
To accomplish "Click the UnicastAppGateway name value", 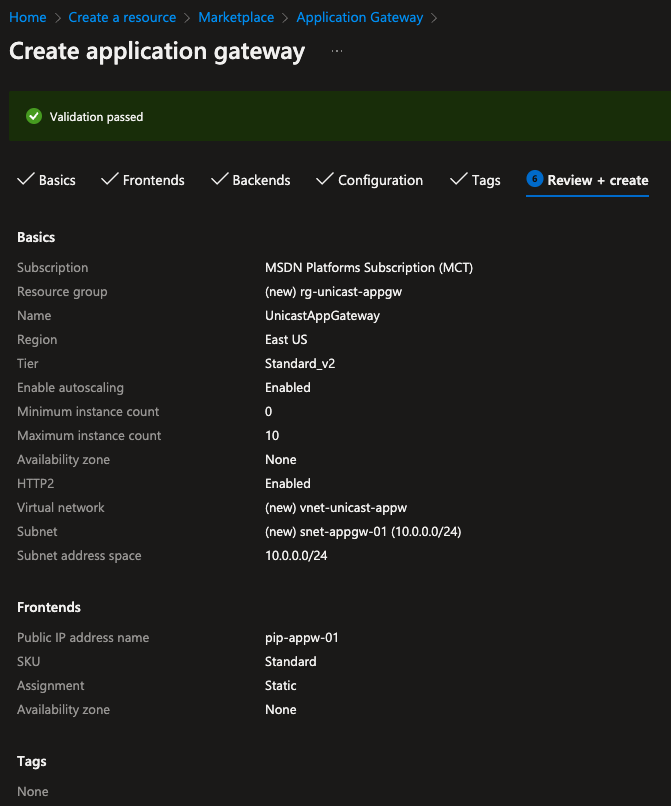I will coord(322,316).
